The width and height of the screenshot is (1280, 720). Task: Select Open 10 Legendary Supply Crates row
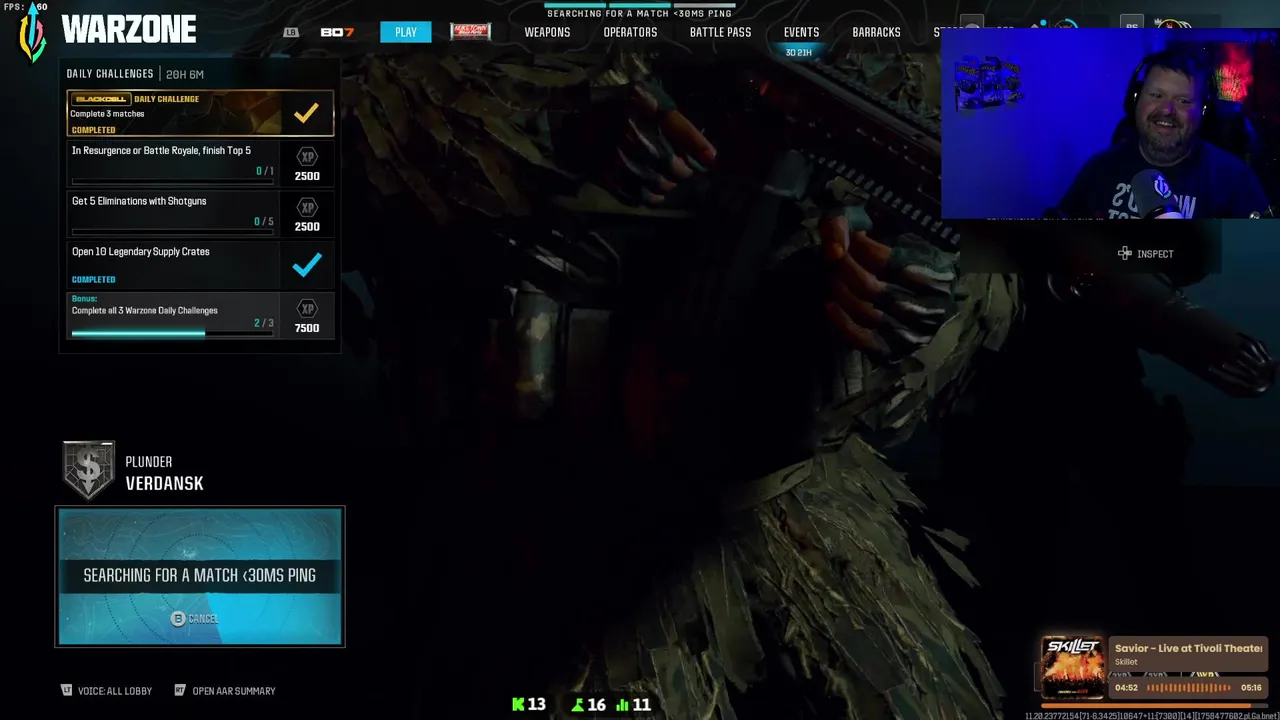200,264
